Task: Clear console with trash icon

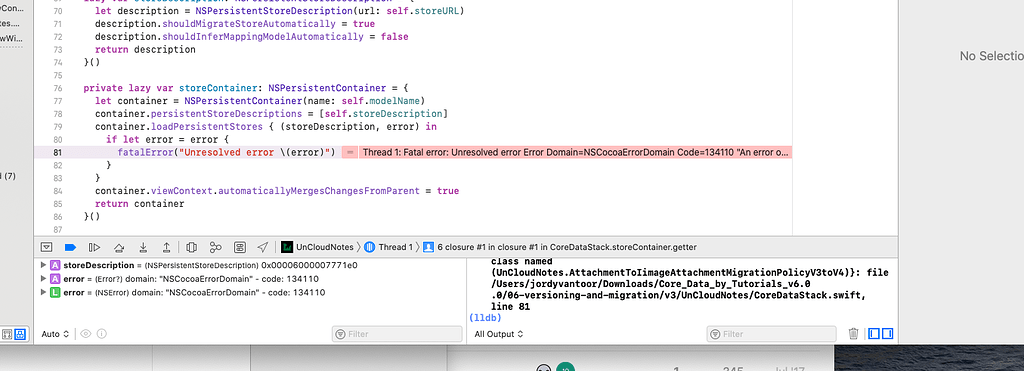Action: 853,334
